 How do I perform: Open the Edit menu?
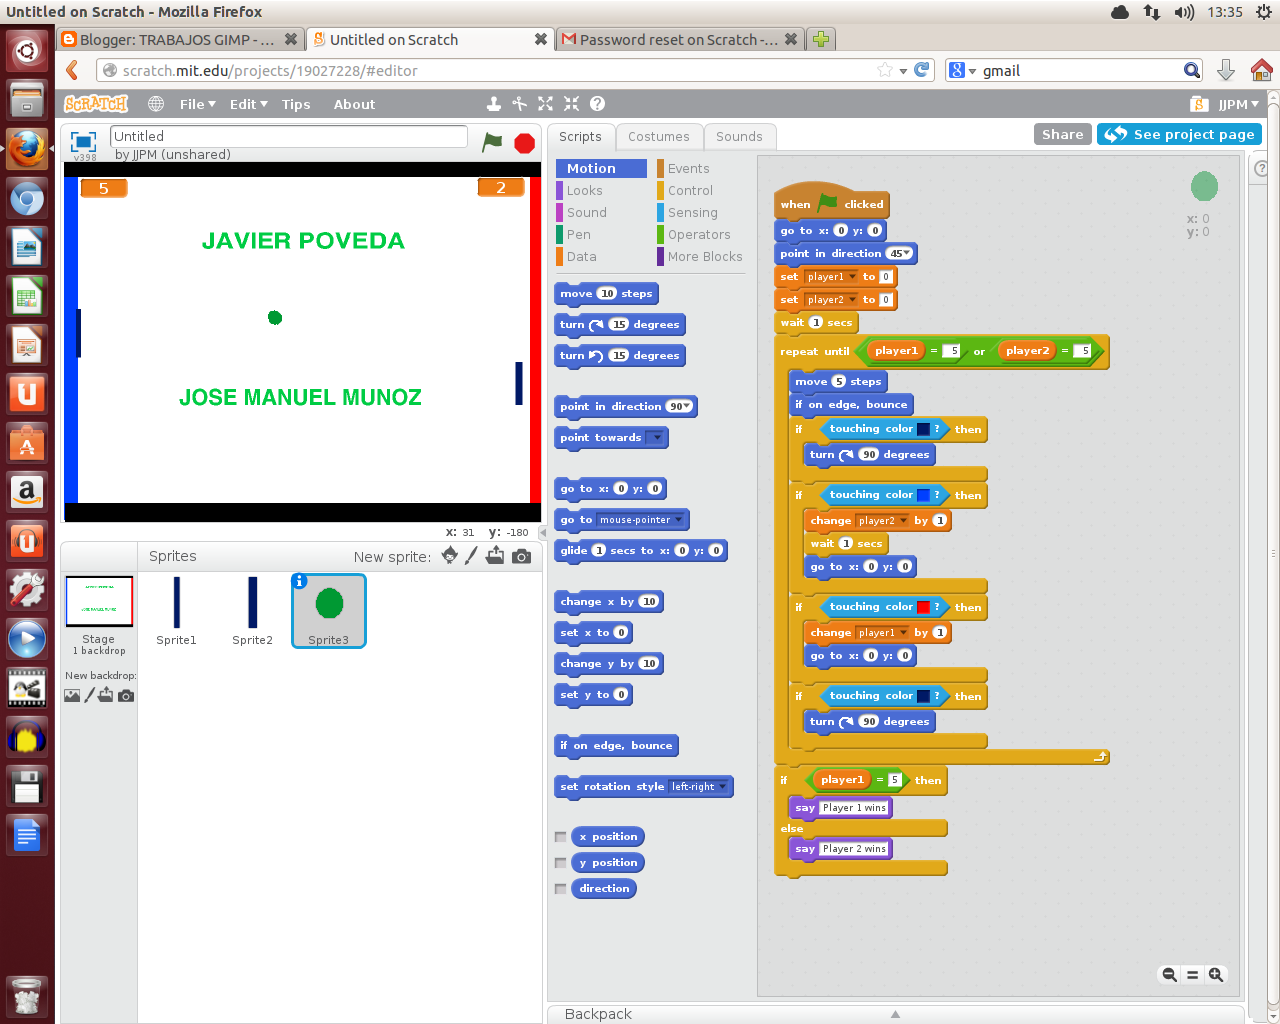(x=243, y=103)
